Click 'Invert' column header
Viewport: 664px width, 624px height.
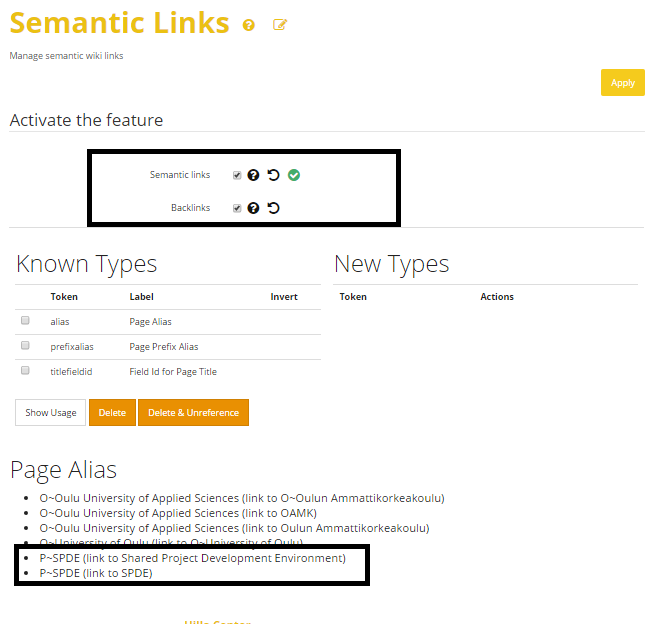[284, 297]
